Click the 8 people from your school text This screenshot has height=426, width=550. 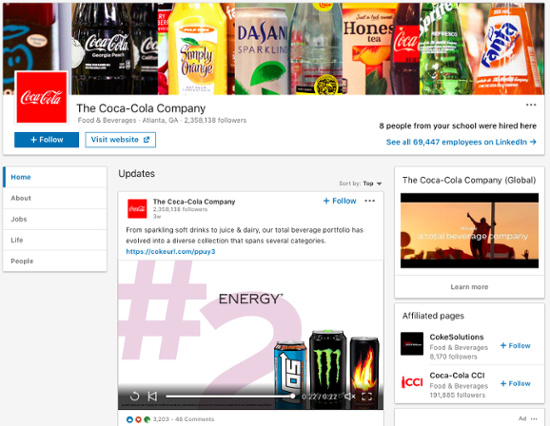pos(458,126)
